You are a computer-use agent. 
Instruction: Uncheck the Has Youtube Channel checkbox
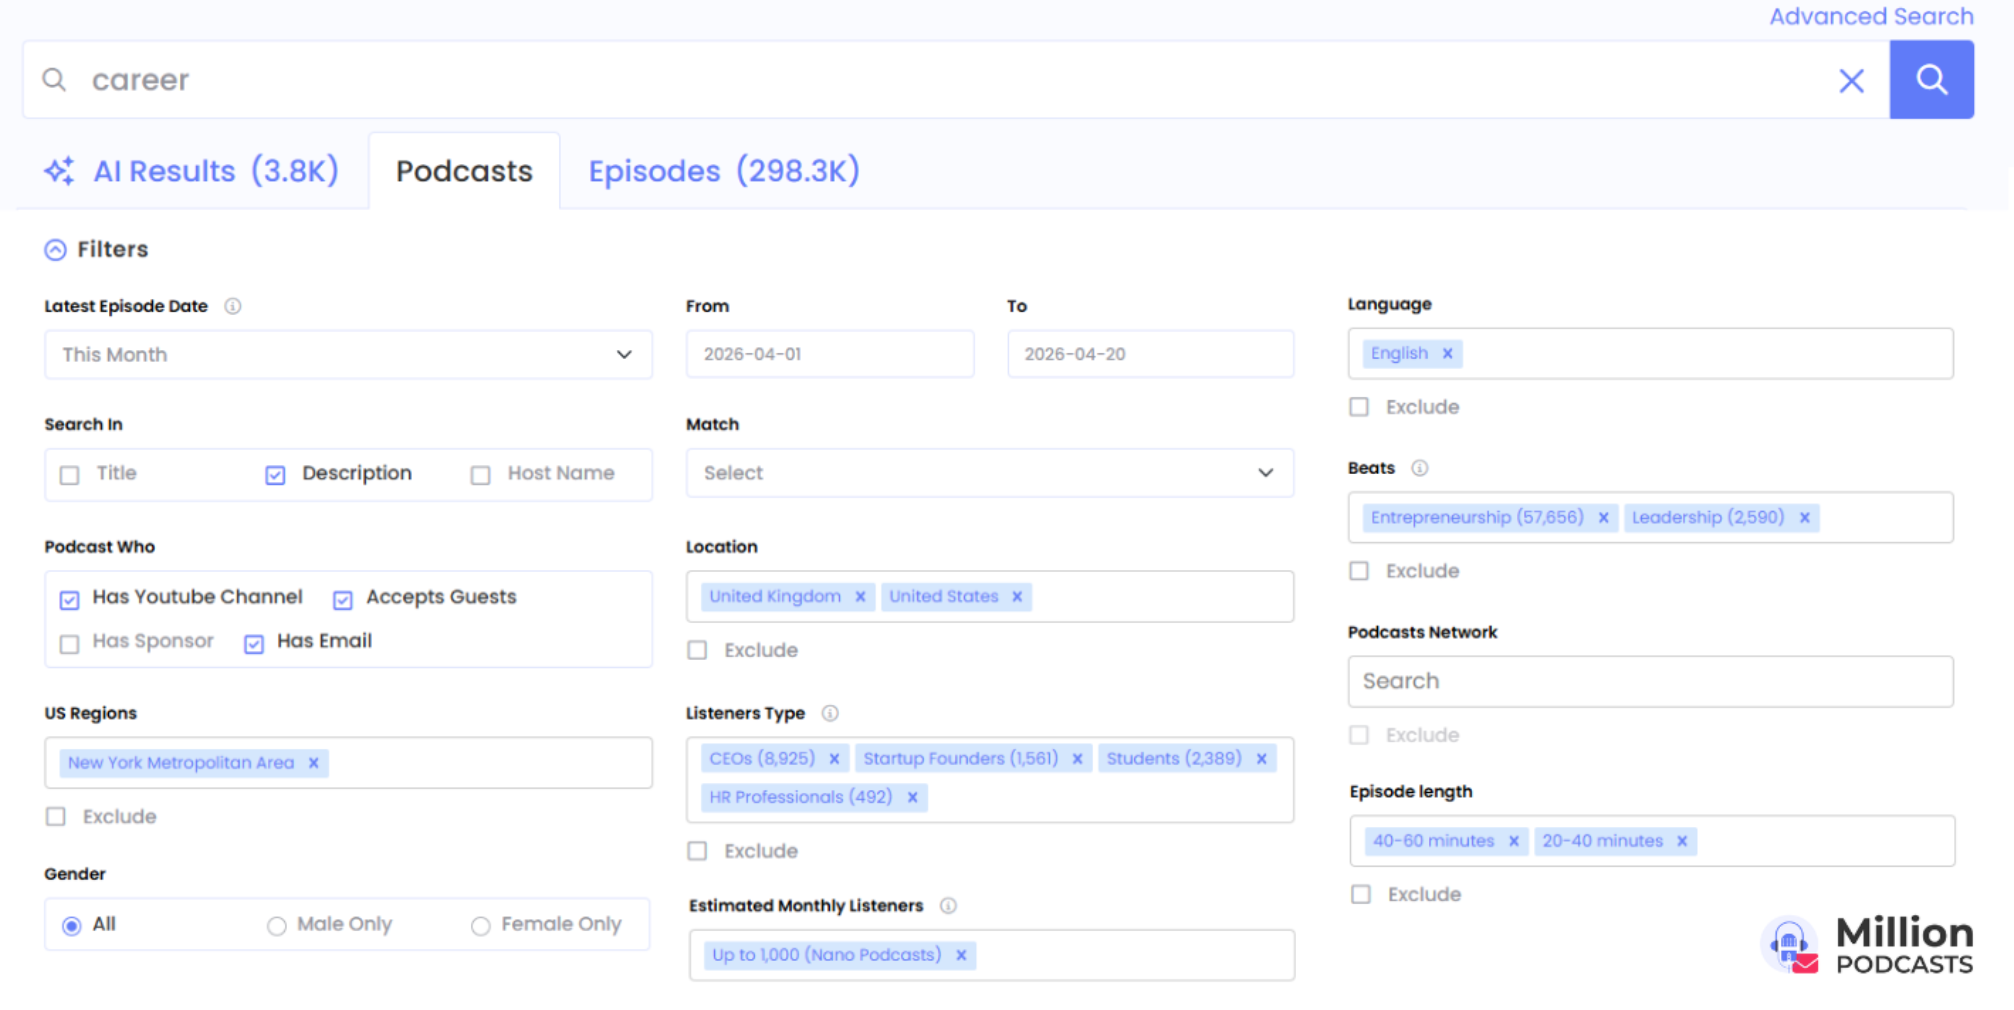point(69,599)
